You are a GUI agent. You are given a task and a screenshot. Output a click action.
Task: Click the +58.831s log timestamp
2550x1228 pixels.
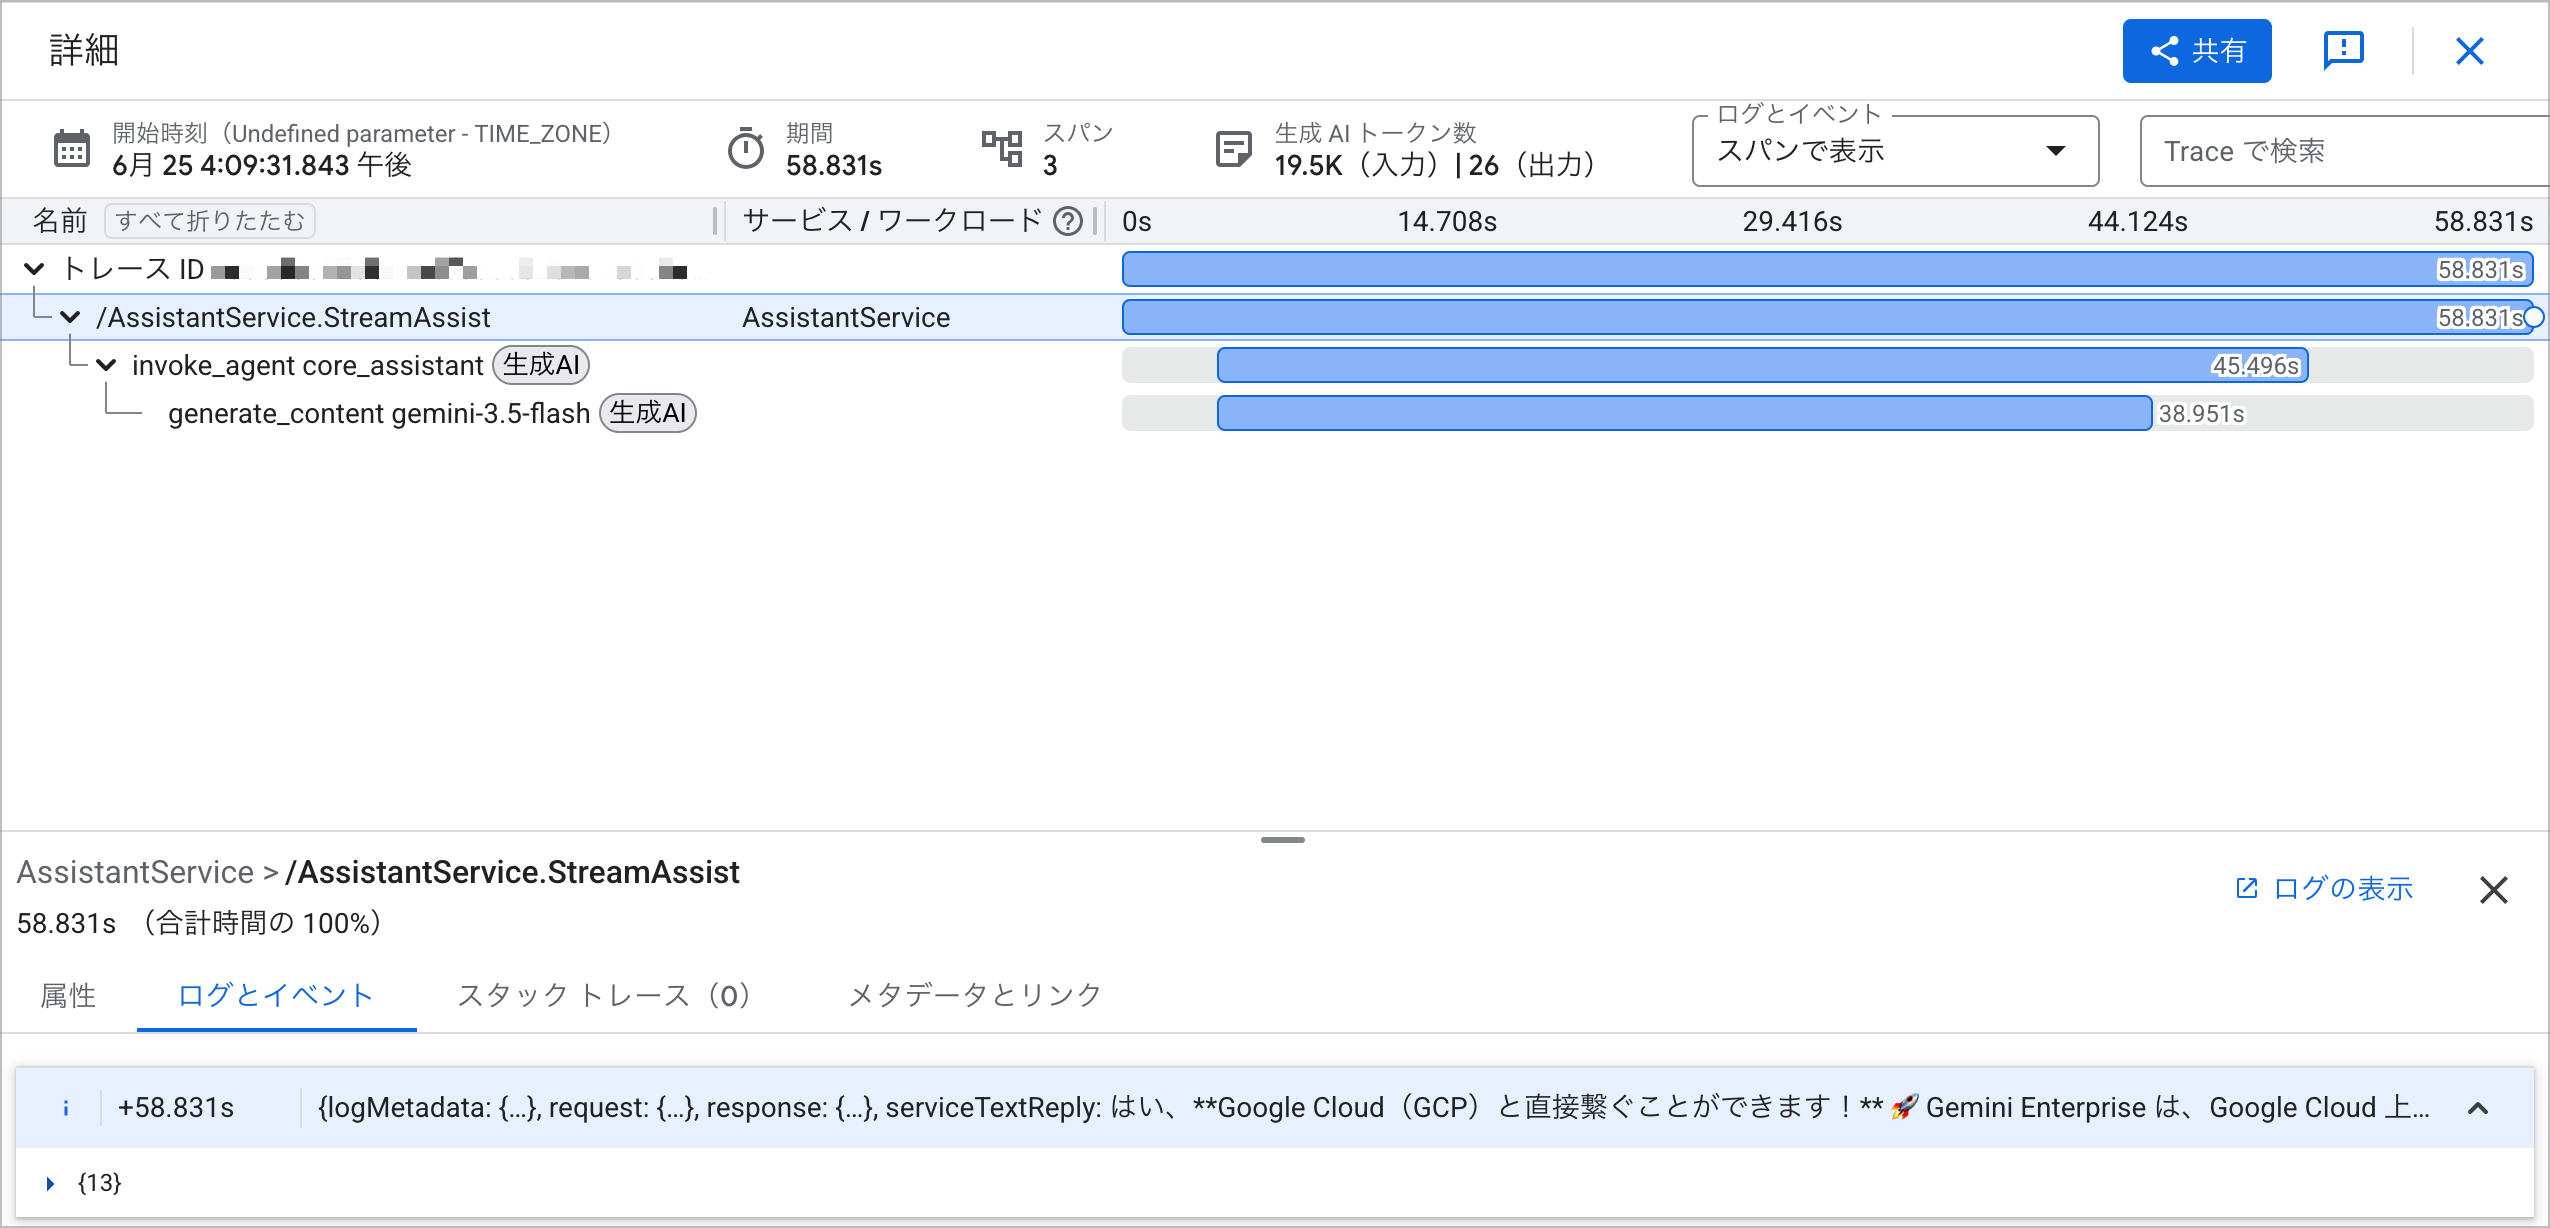pyautogui.click(x=175, y=1107)
